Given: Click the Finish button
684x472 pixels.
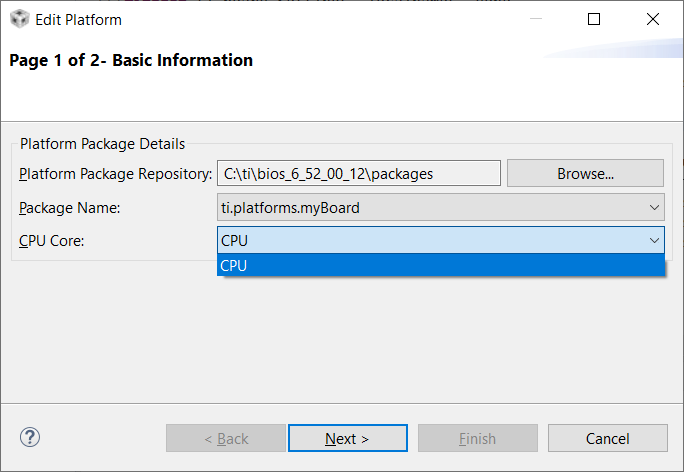Looking at the screenshot, I should pyautogui.click(x=477, y=438).
